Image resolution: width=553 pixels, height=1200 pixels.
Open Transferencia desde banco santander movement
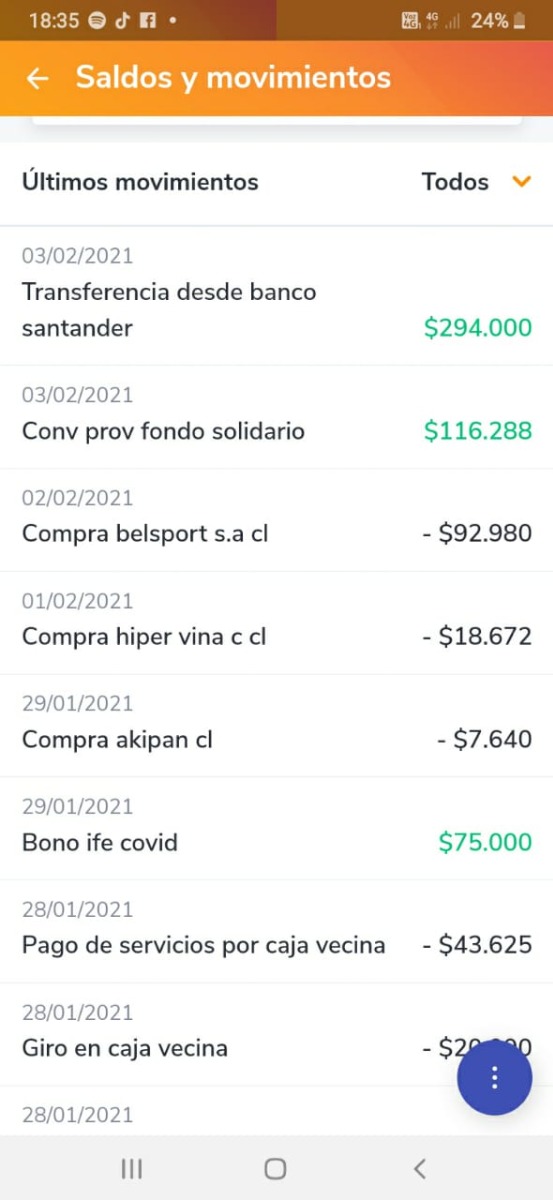[x=276, y=296]
